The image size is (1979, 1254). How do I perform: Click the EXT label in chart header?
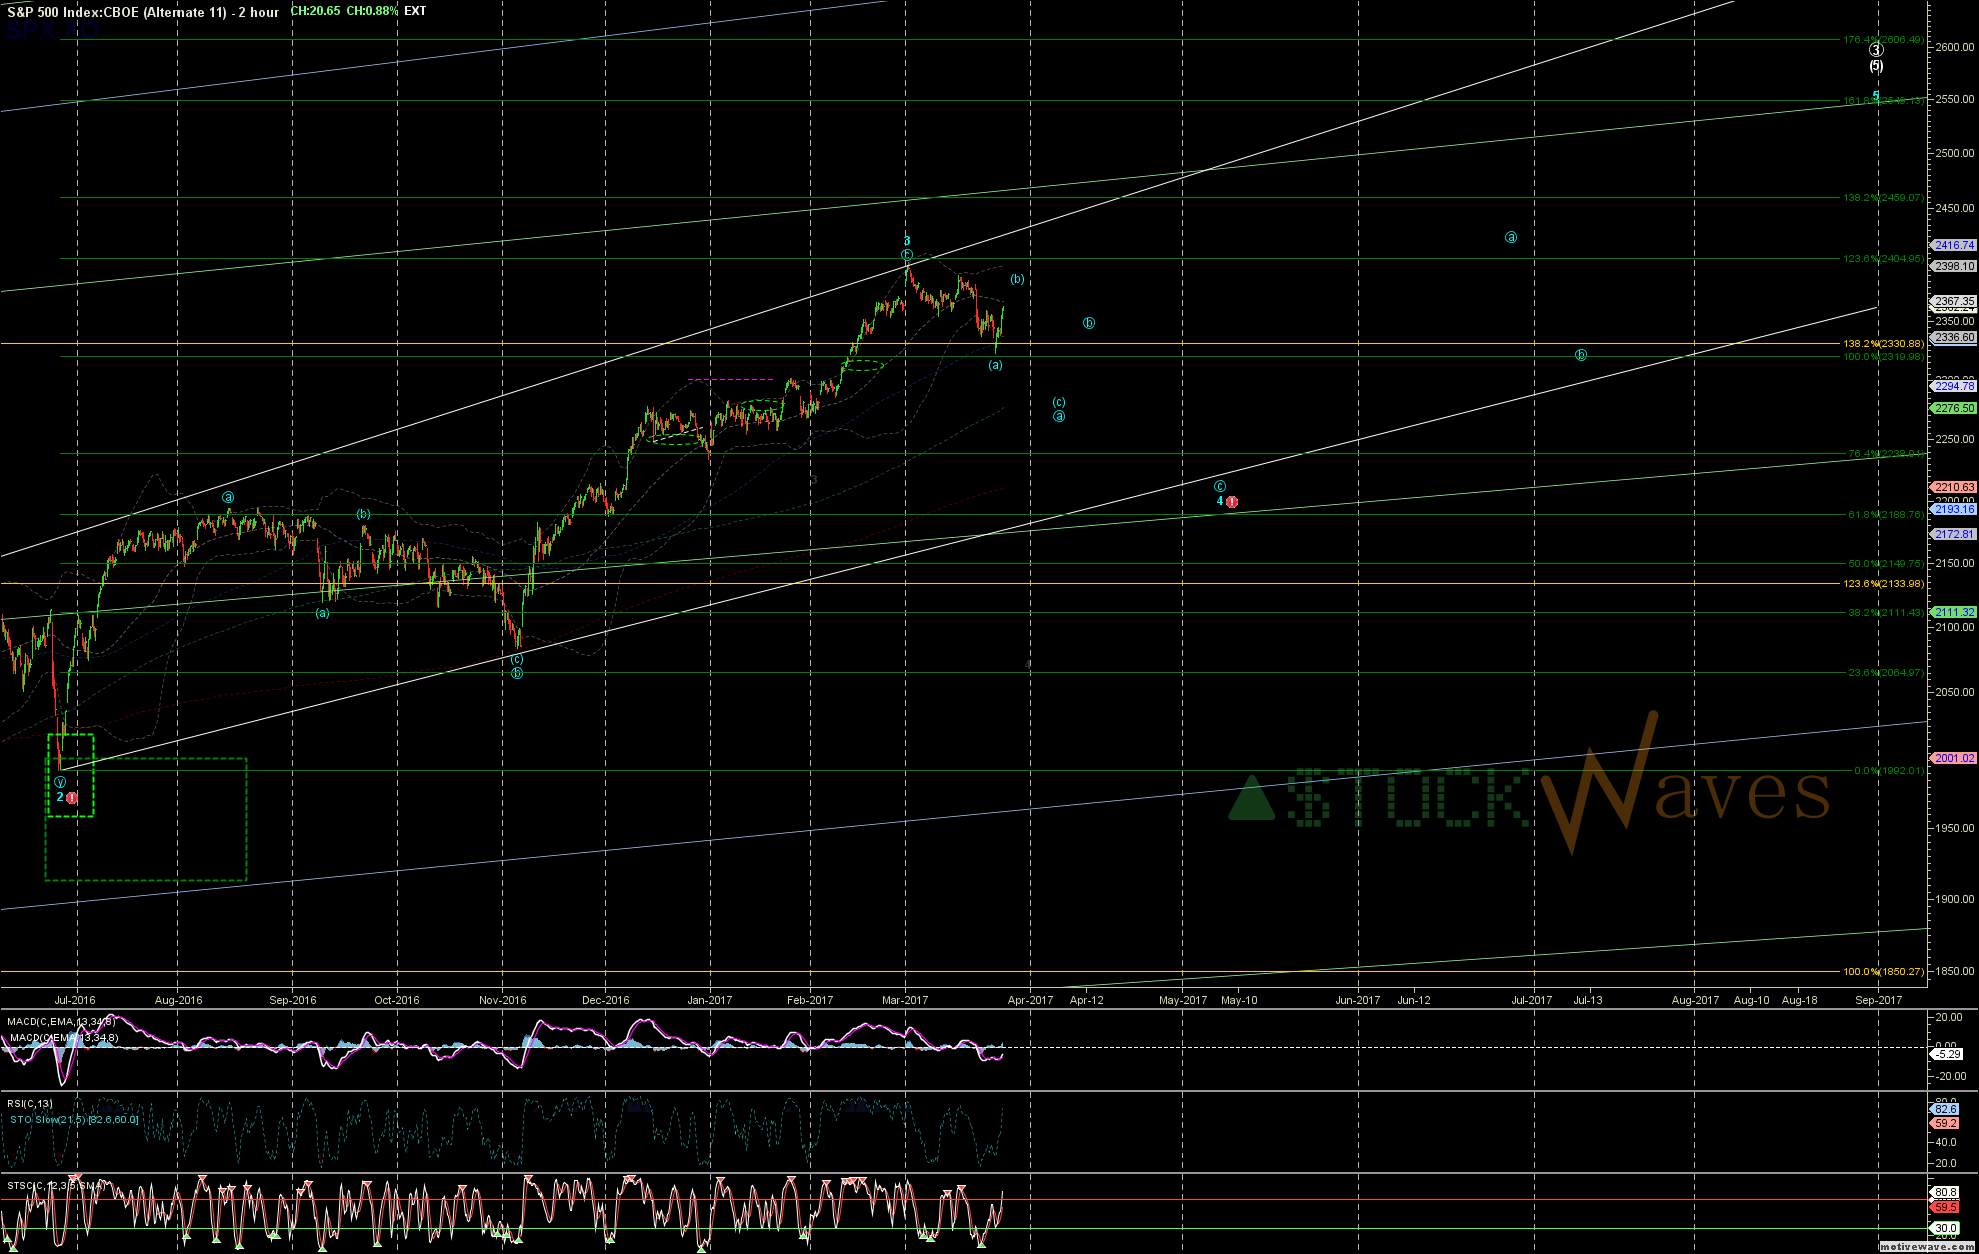tap(414, 11)
